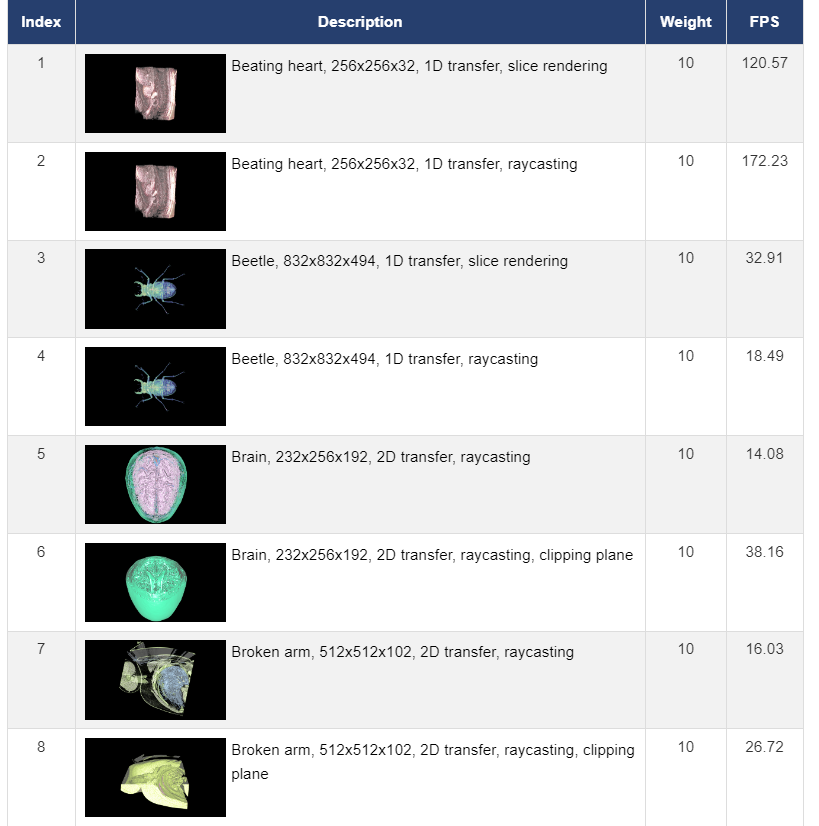Select index cell number 7
This screenshot has height=826, width=819.
coord(41,648)
